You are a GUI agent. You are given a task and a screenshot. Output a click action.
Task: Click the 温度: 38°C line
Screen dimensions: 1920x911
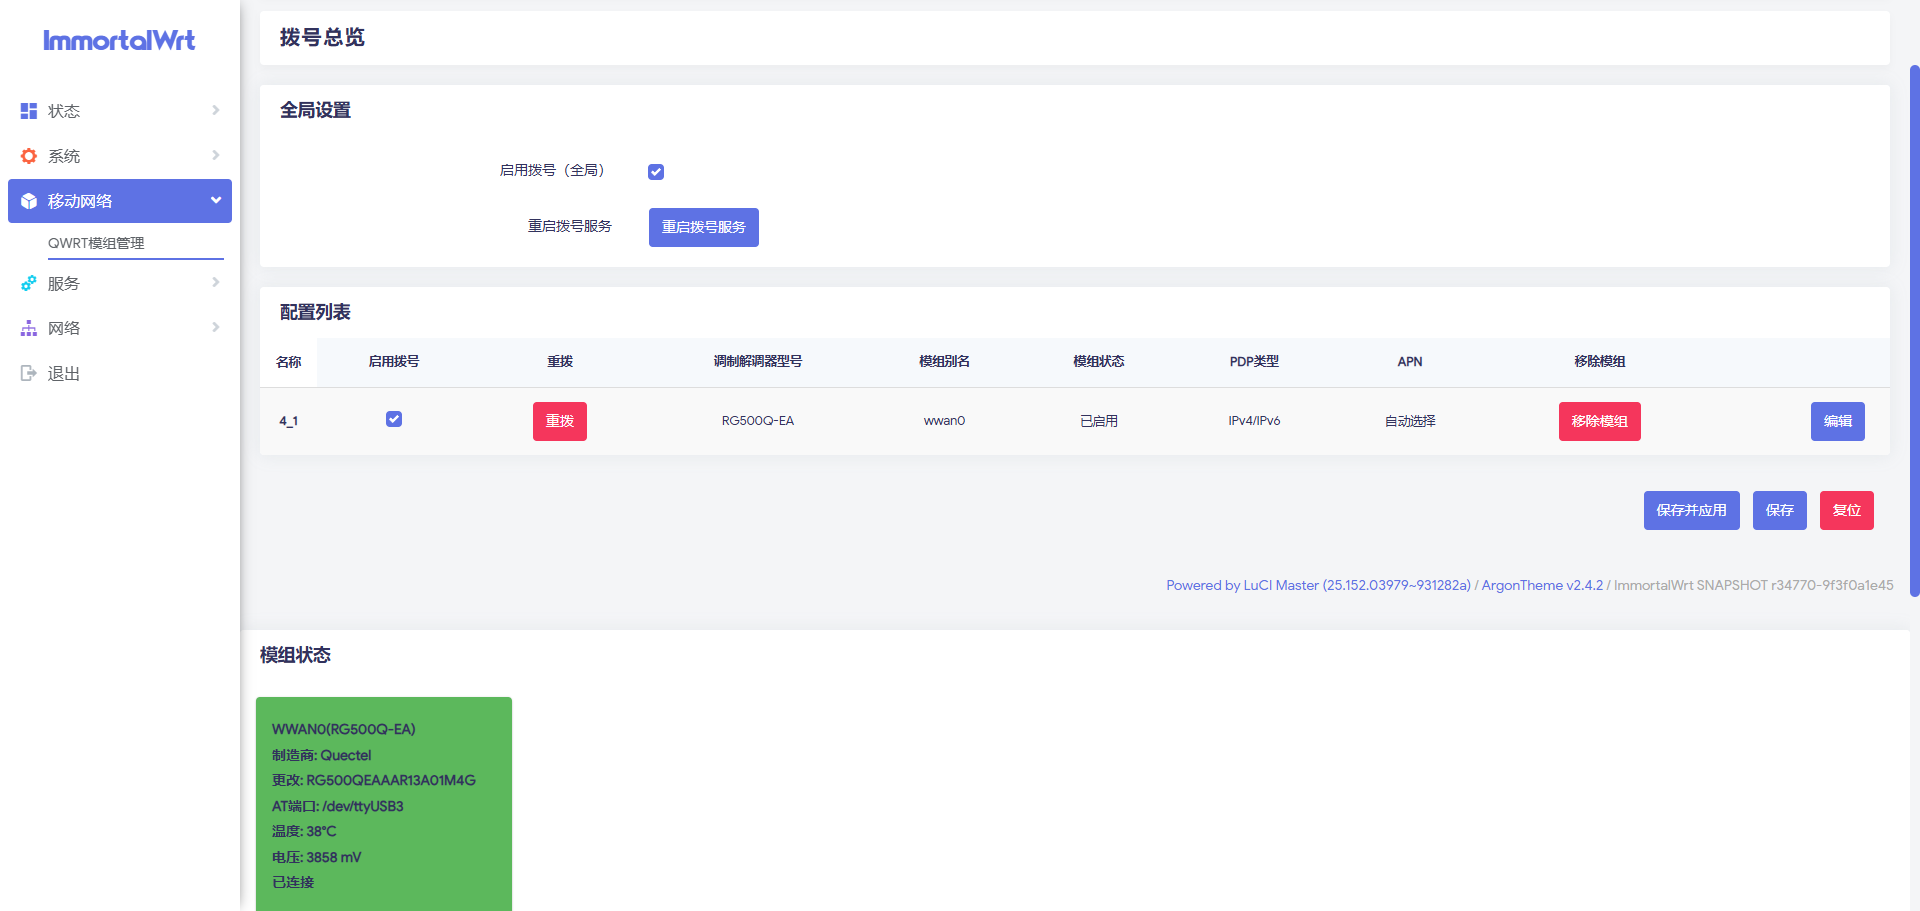pyautogui.click(x=304, y=831)
